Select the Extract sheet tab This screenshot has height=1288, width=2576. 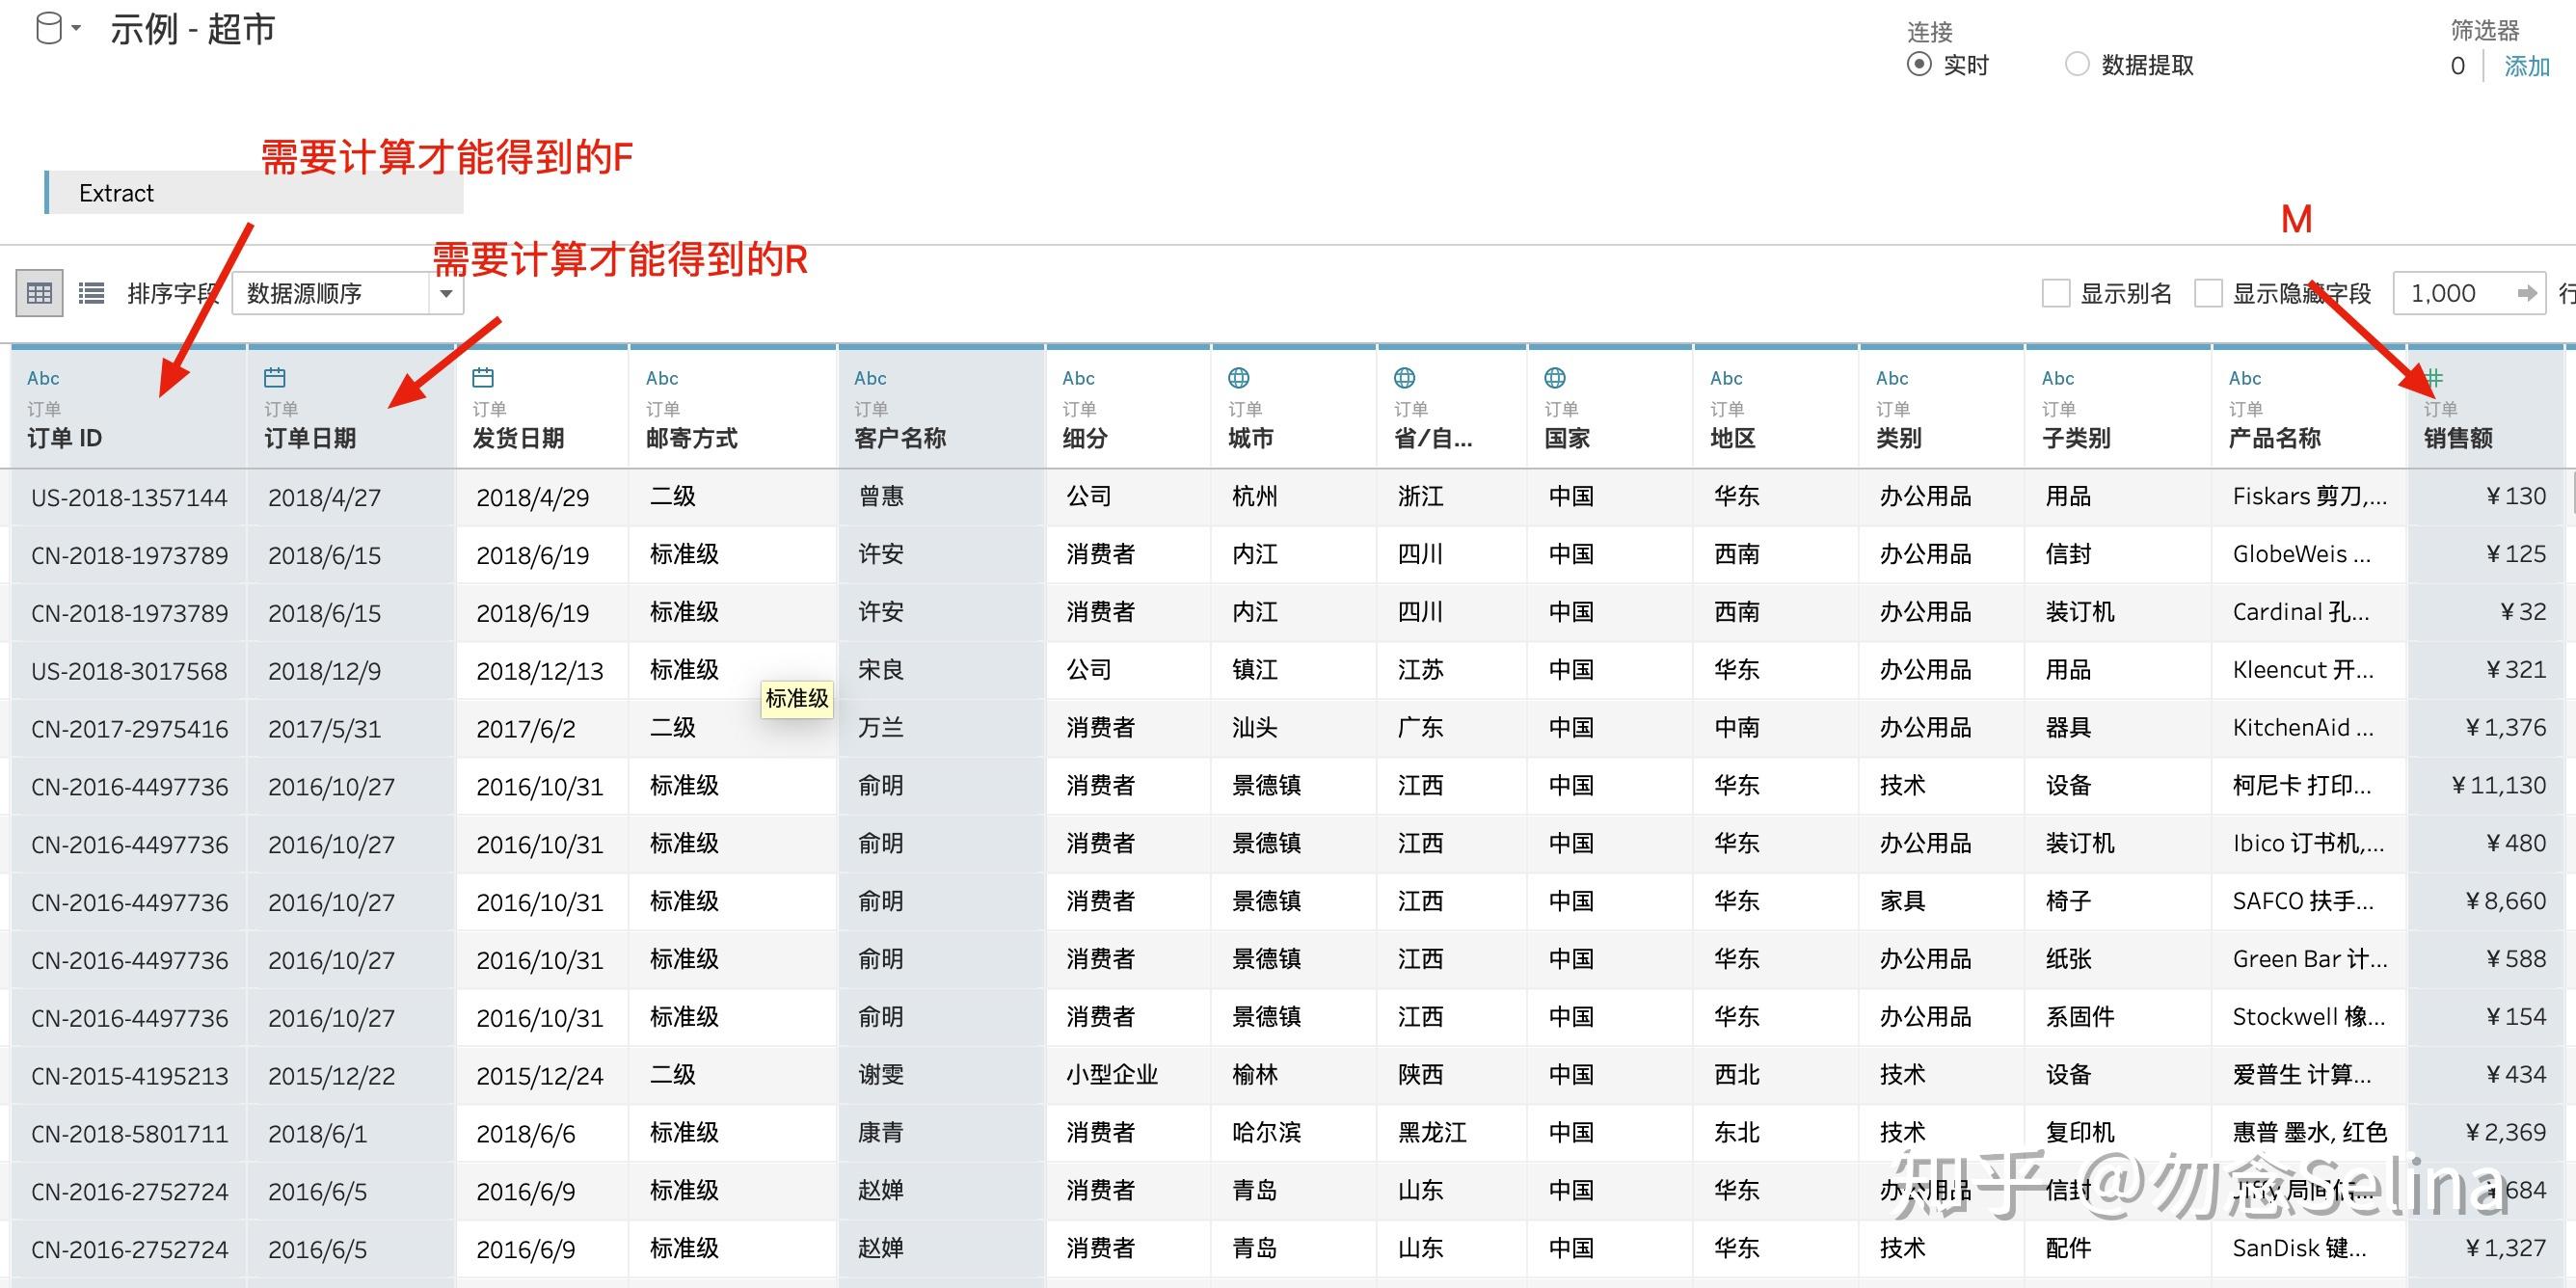point(116,192)
